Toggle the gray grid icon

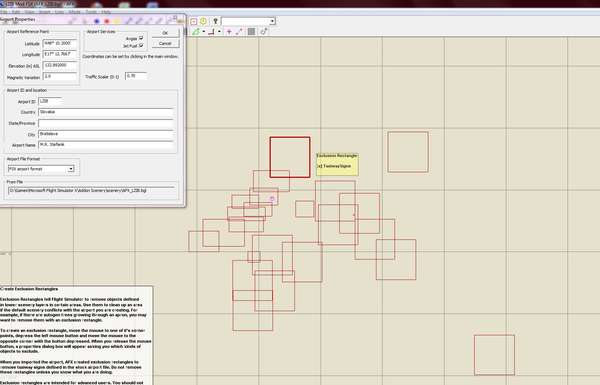tap(251, 32)
